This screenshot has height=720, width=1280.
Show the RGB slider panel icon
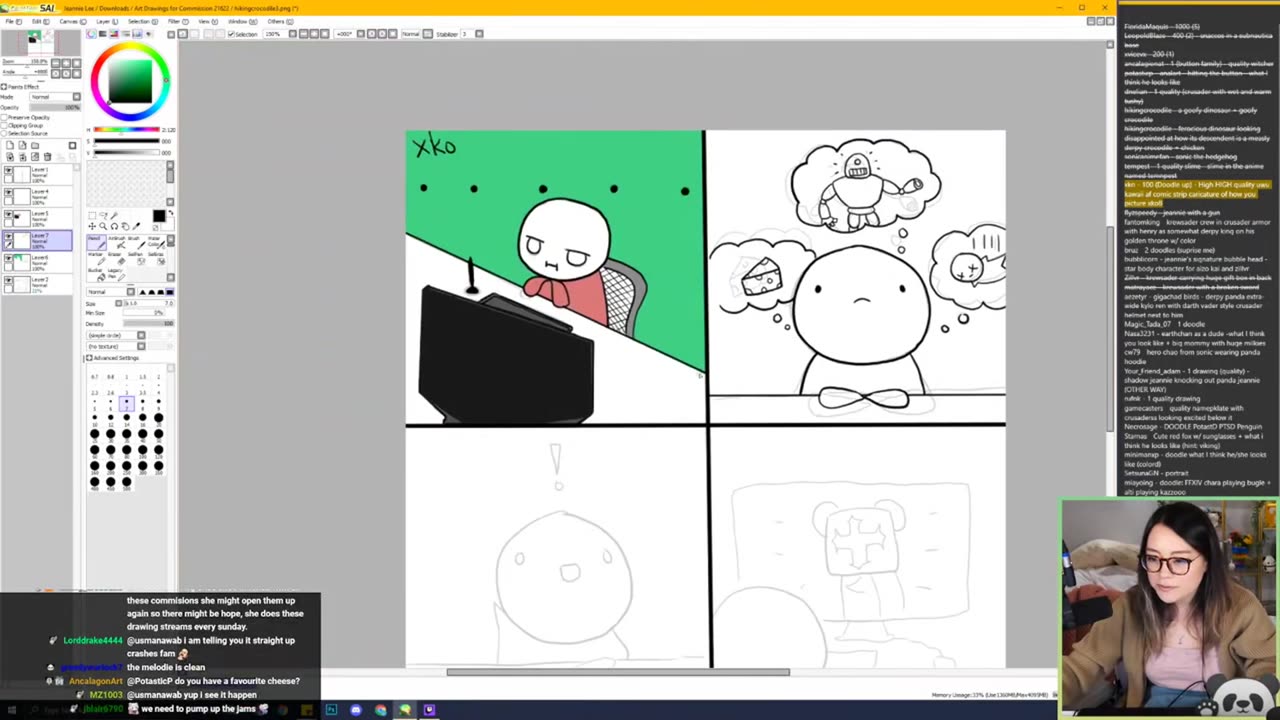pyautogui.click(x=103, y=33)
